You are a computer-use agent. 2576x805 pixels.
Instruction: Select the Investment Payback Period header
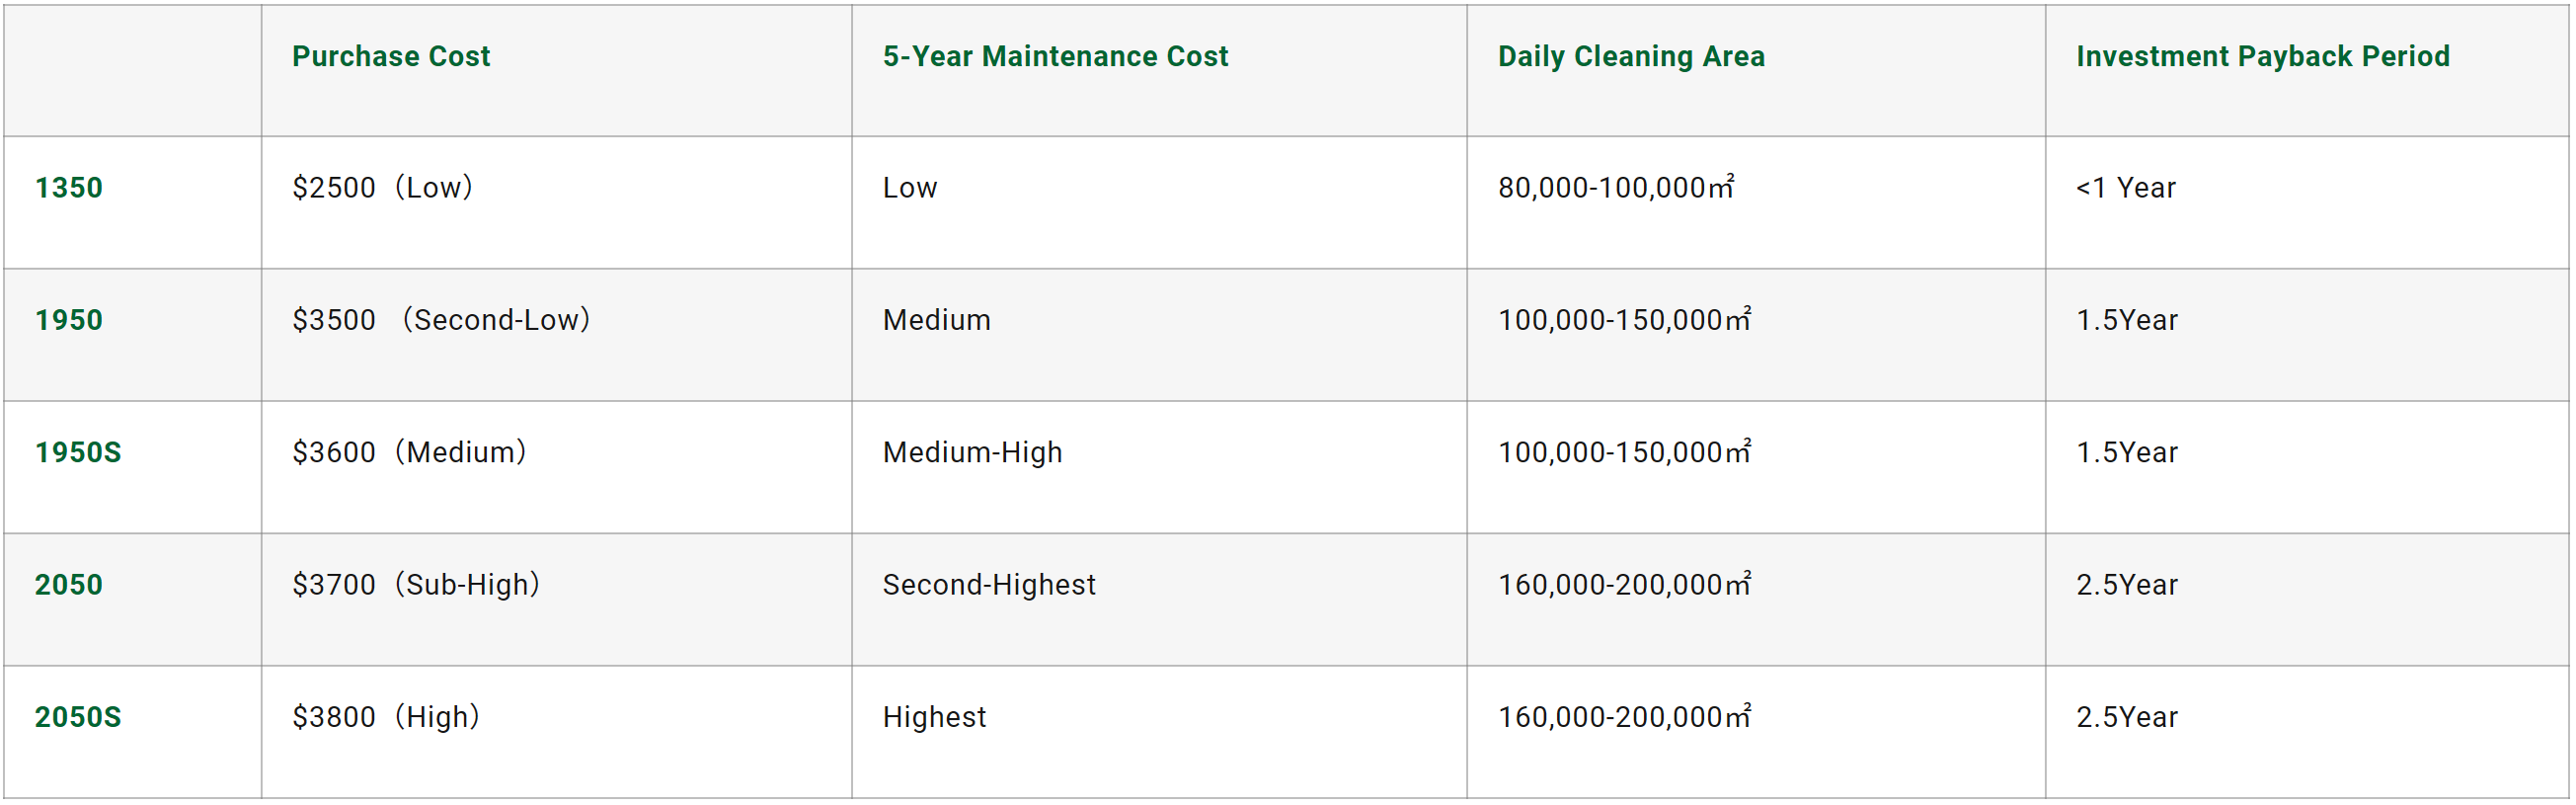(2263, 56)
